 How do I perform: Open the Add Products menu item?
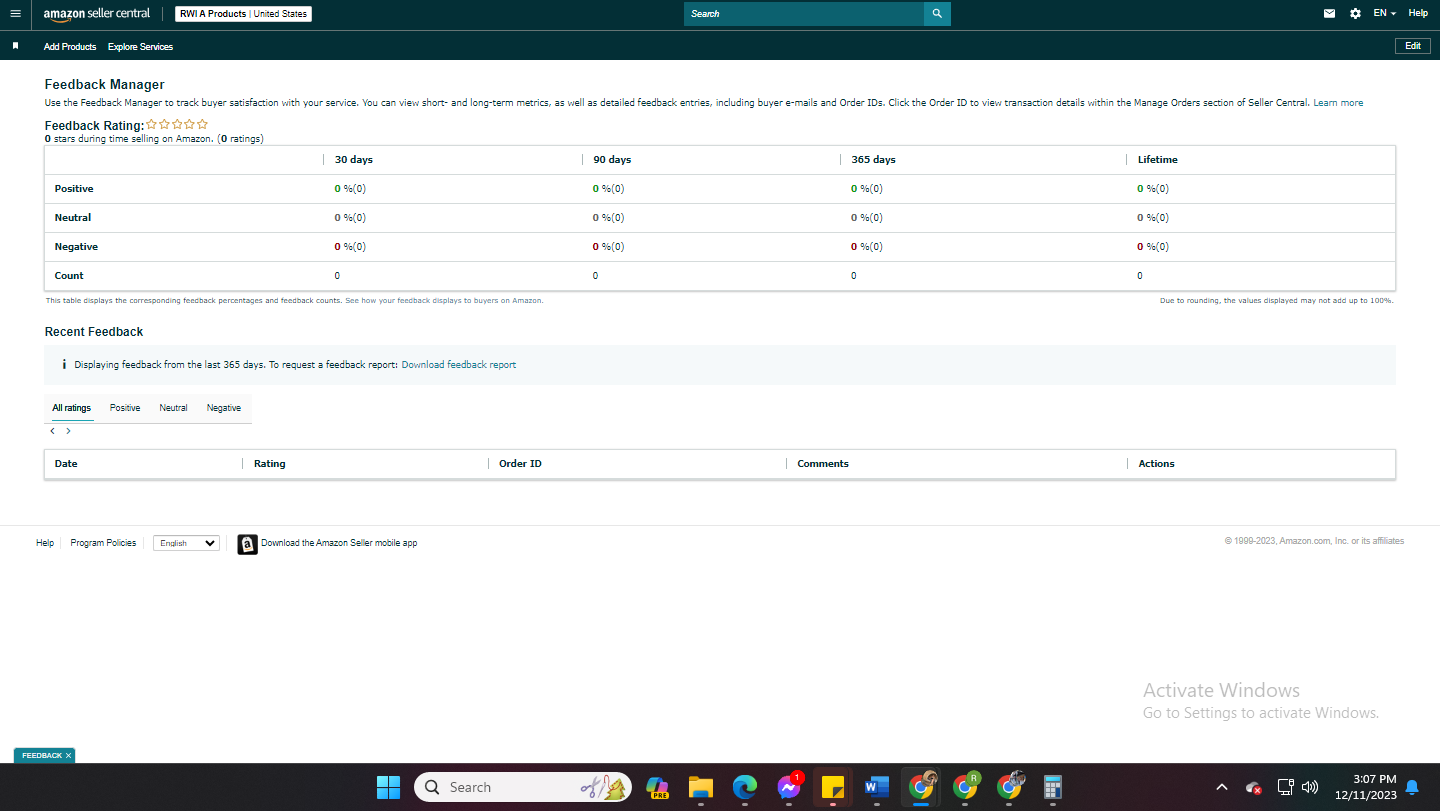click(x=70, y=47)
